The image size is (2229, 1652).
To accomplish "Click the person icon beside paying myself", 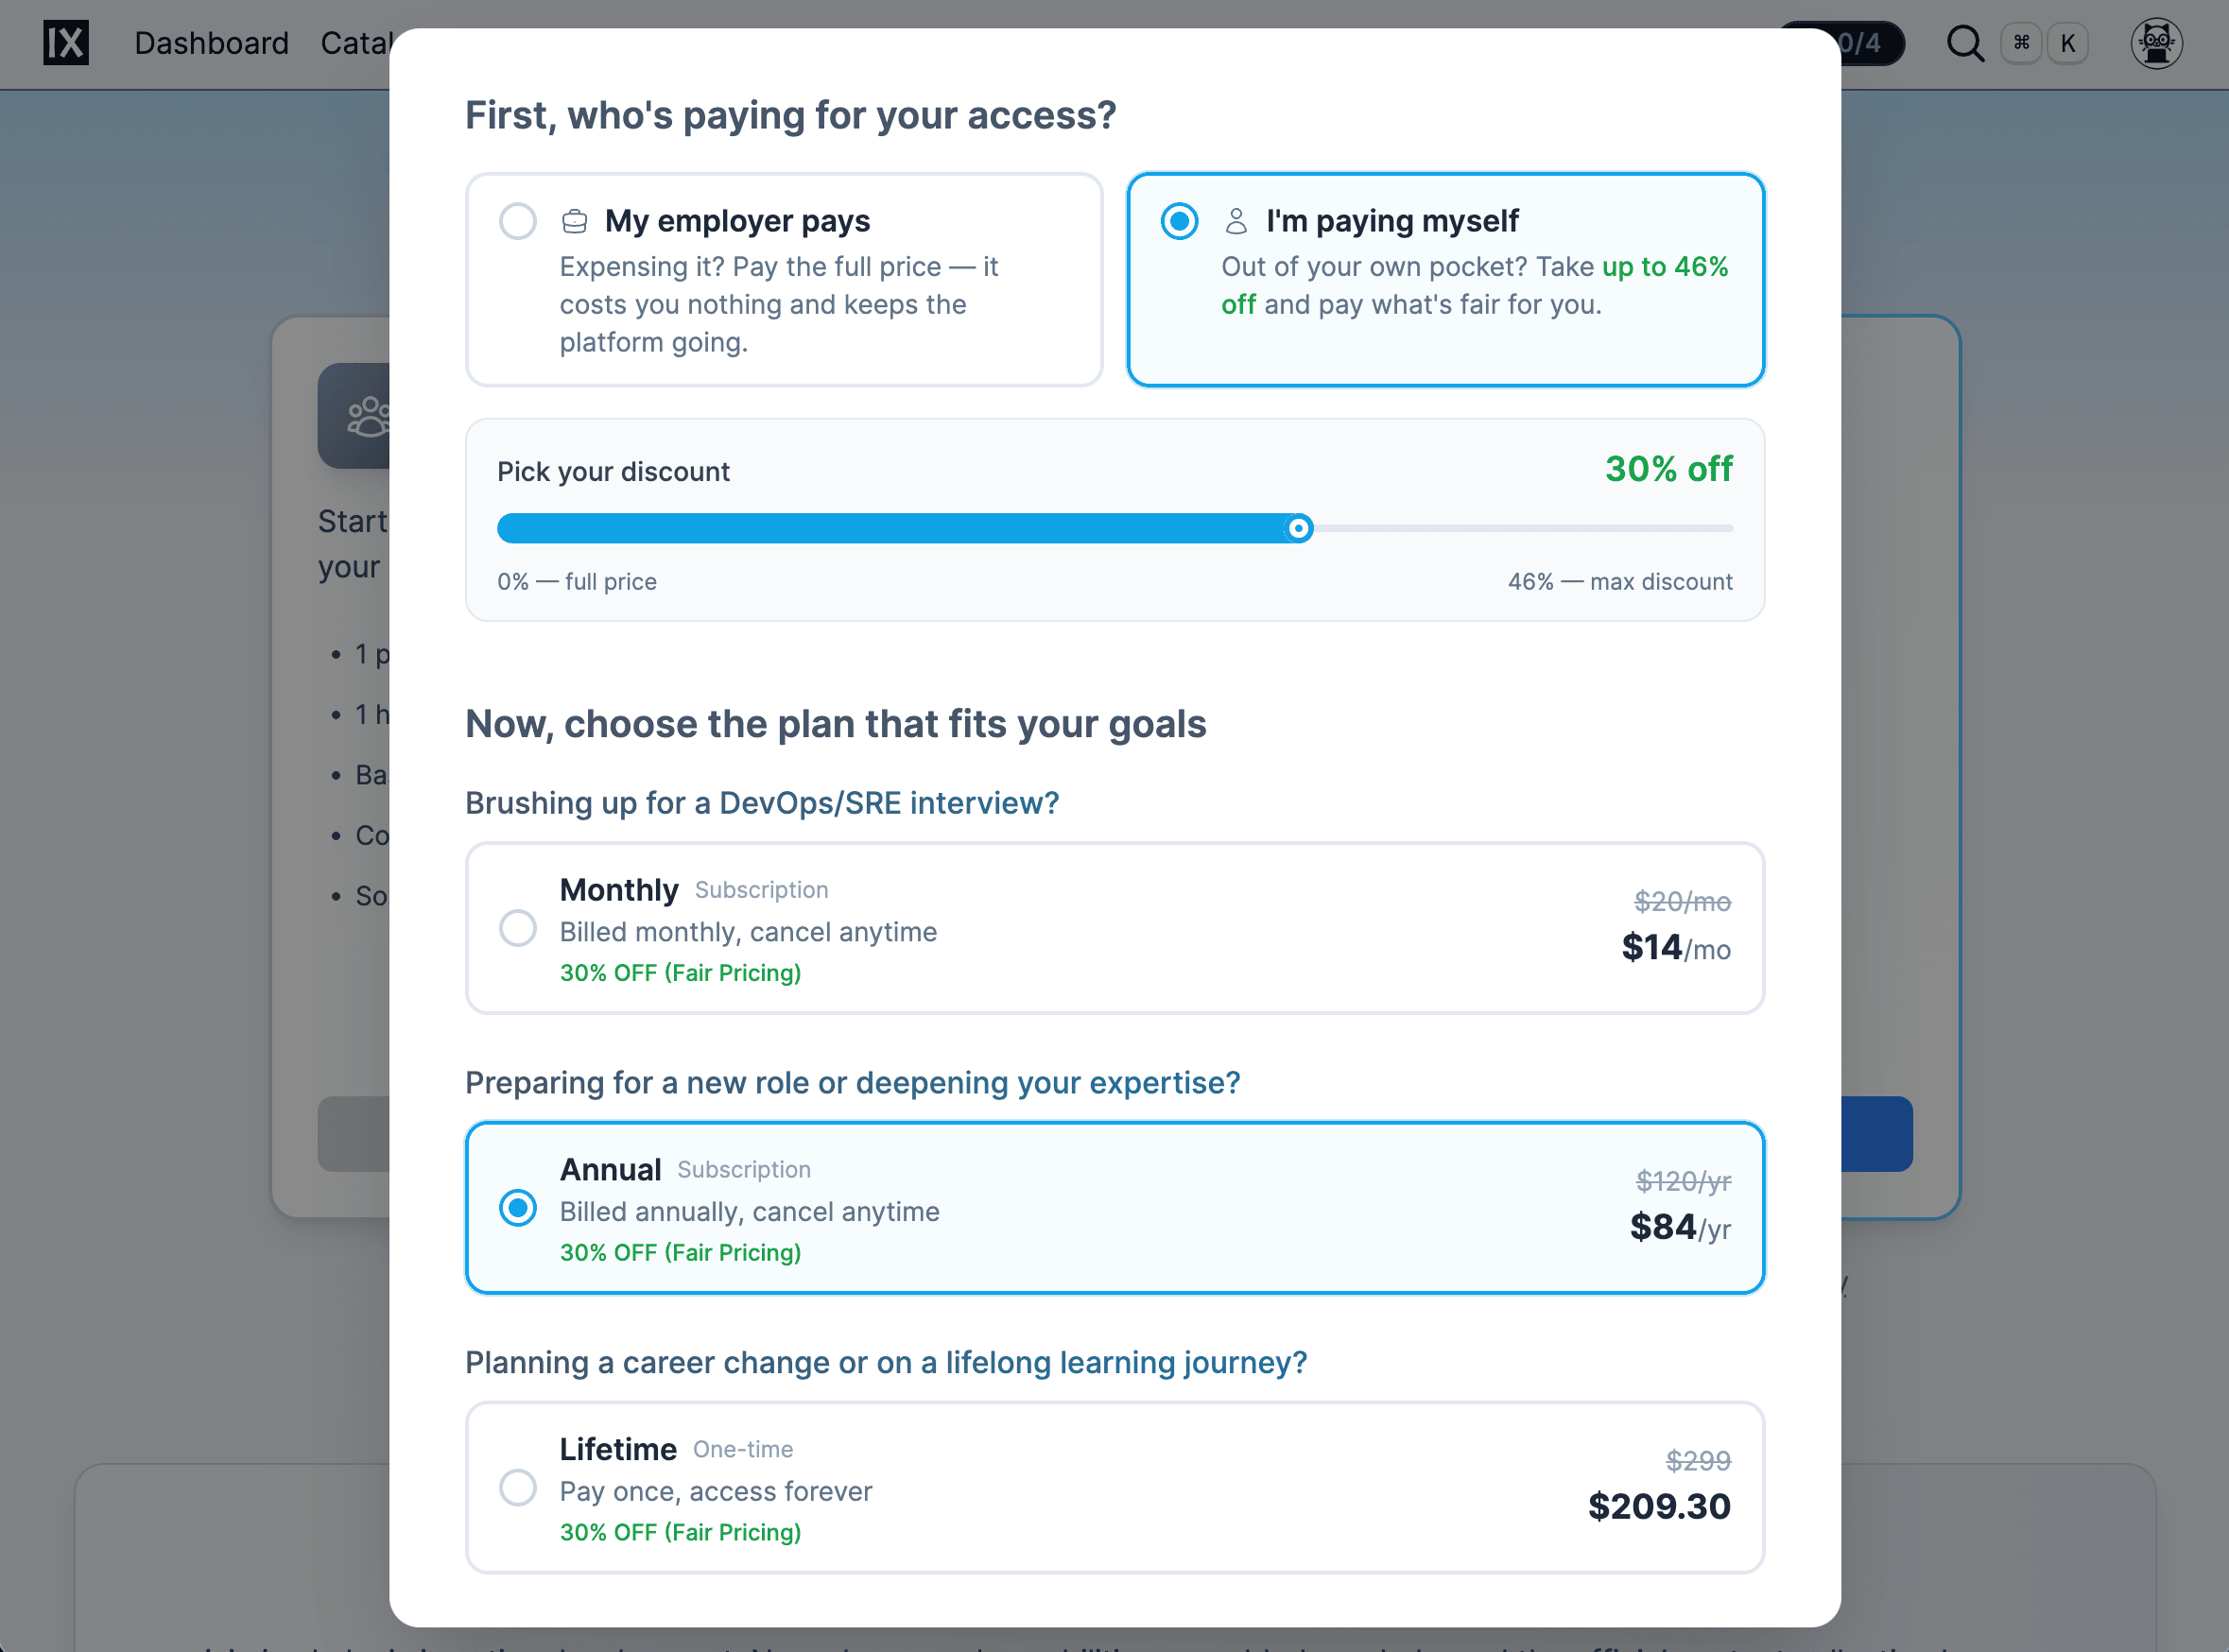I will tap(1236, 221).
